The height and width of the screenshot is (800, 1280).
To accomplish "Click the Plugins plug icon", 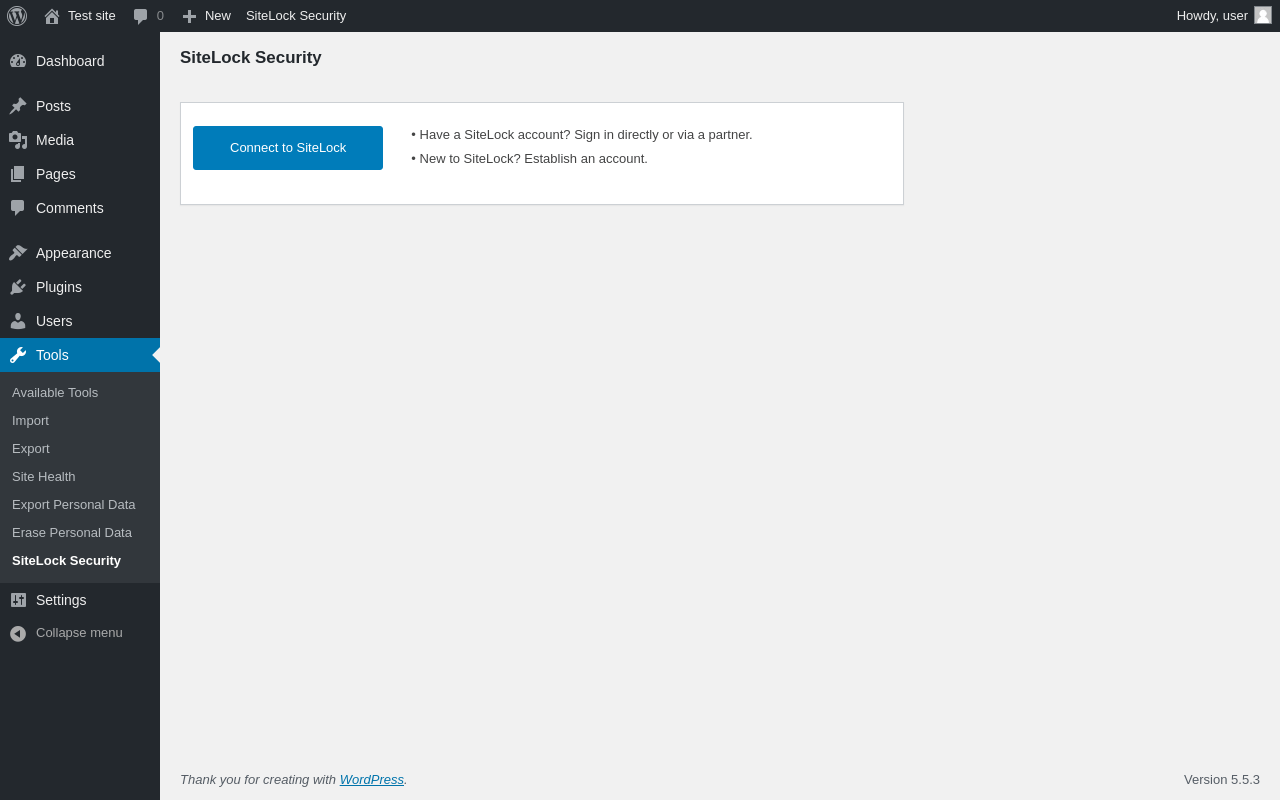I will pos(18,287).
